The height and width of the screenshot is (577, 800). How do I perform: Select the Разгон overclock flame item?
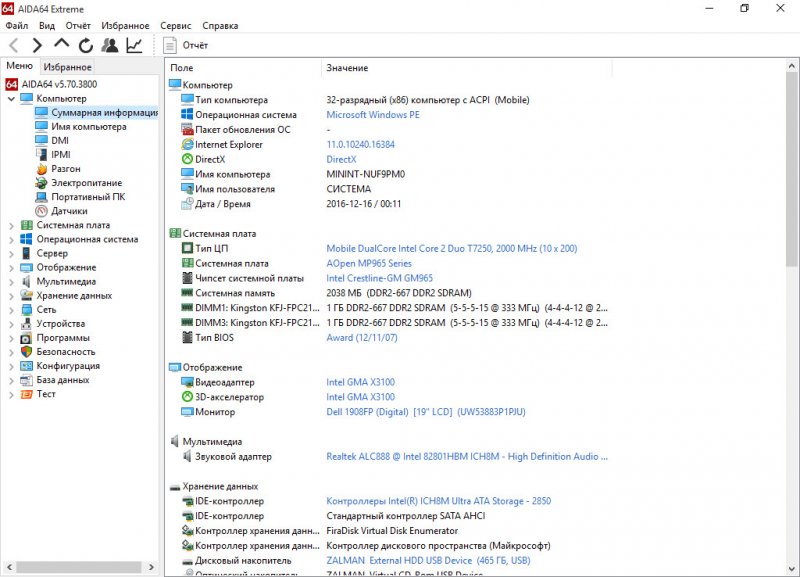point(65,169)
